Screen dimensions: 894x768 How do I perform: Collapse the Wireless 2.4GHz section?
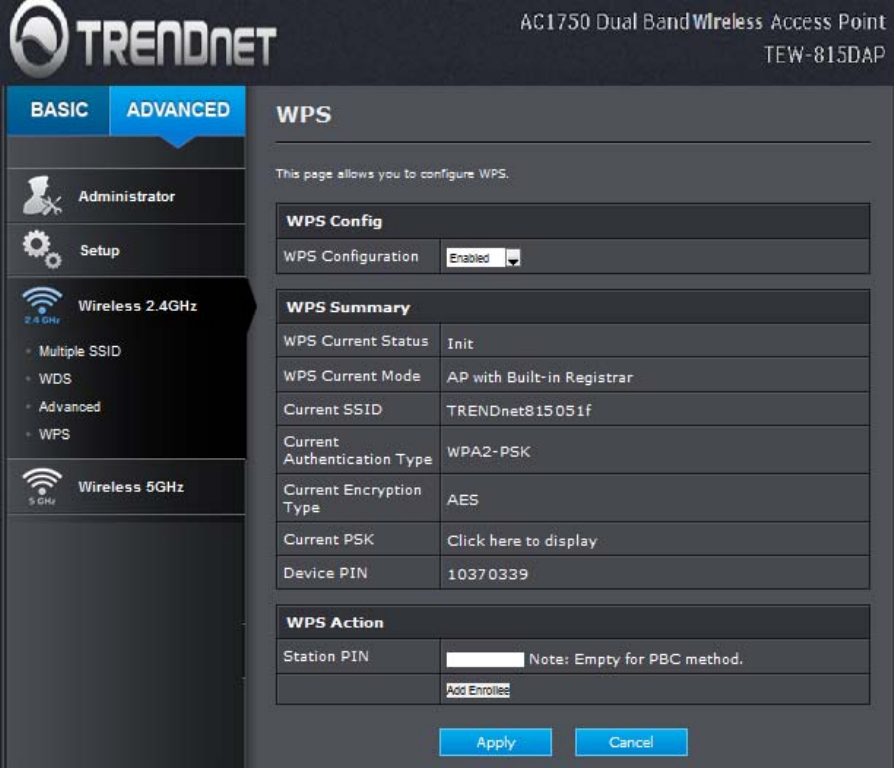point(127,306)
